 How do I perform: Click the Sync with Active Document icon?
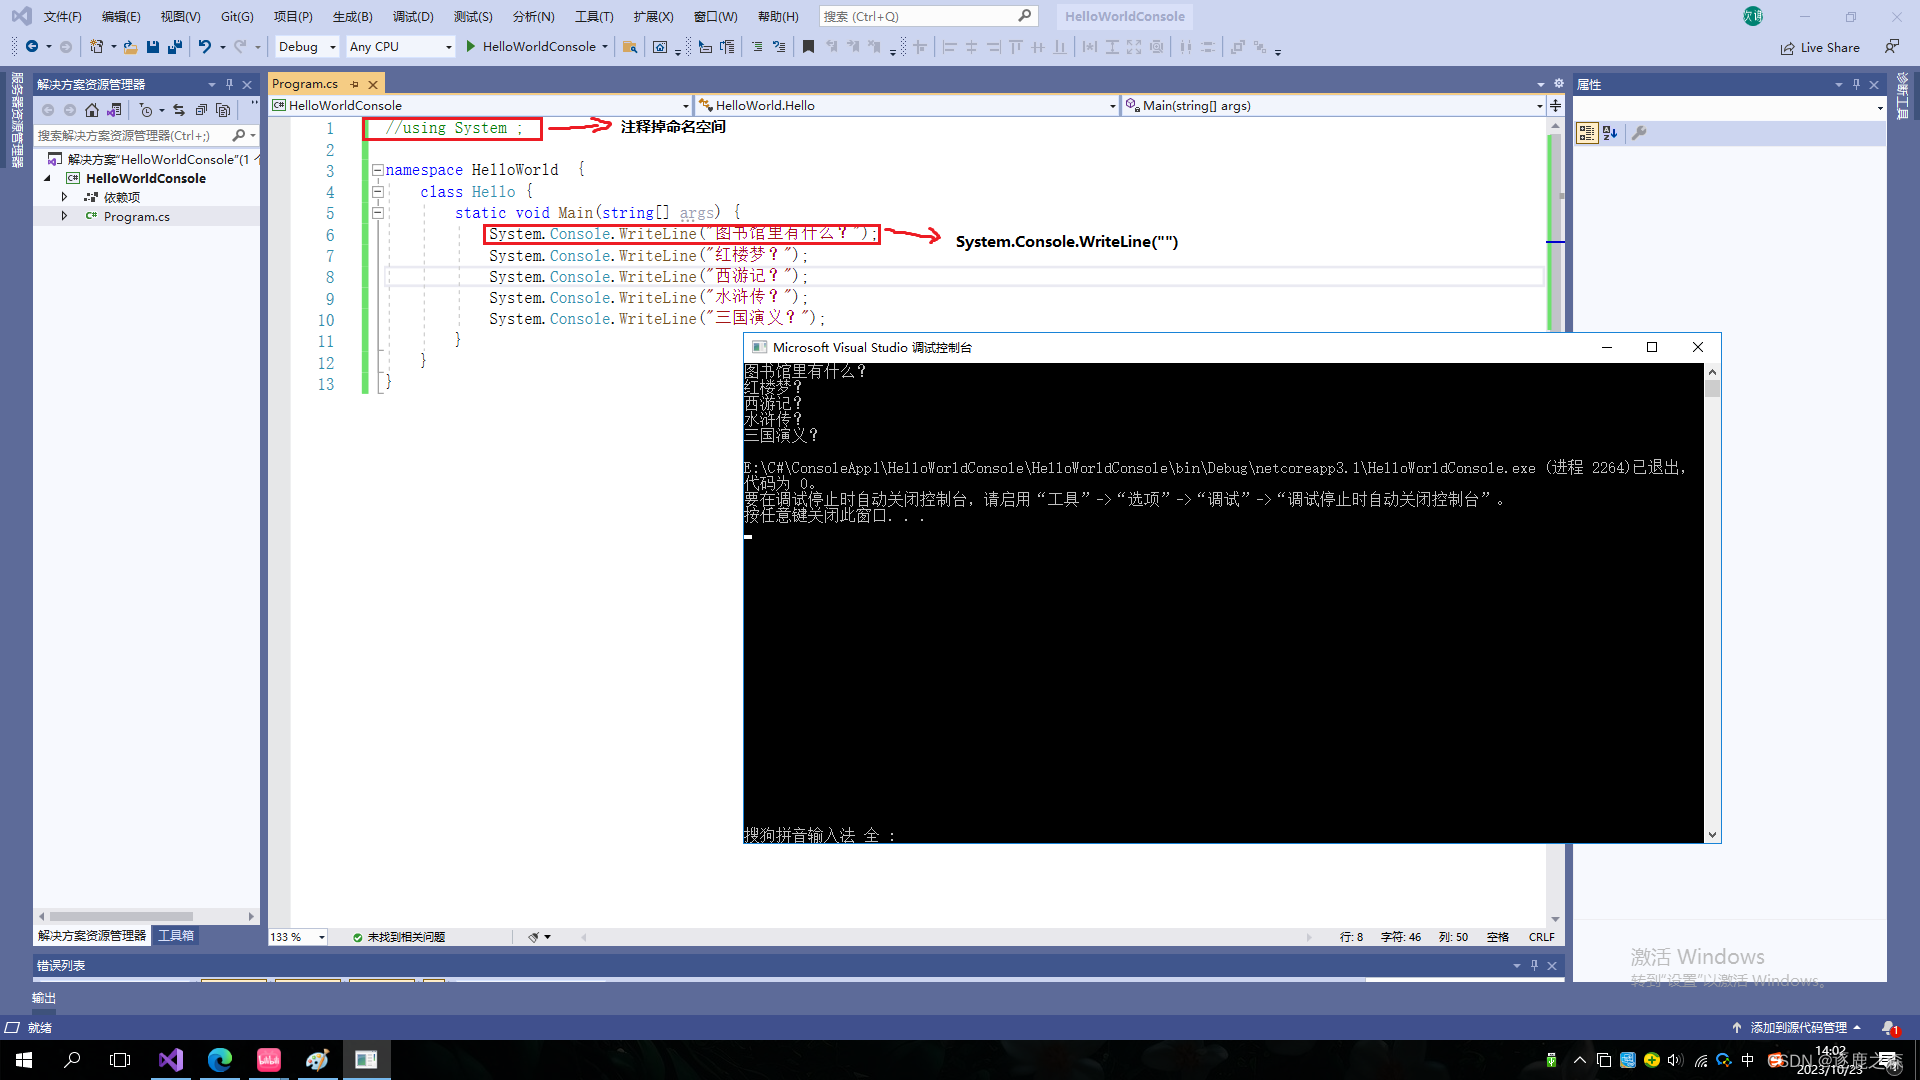pyautogui.click(x=179, y=110)
